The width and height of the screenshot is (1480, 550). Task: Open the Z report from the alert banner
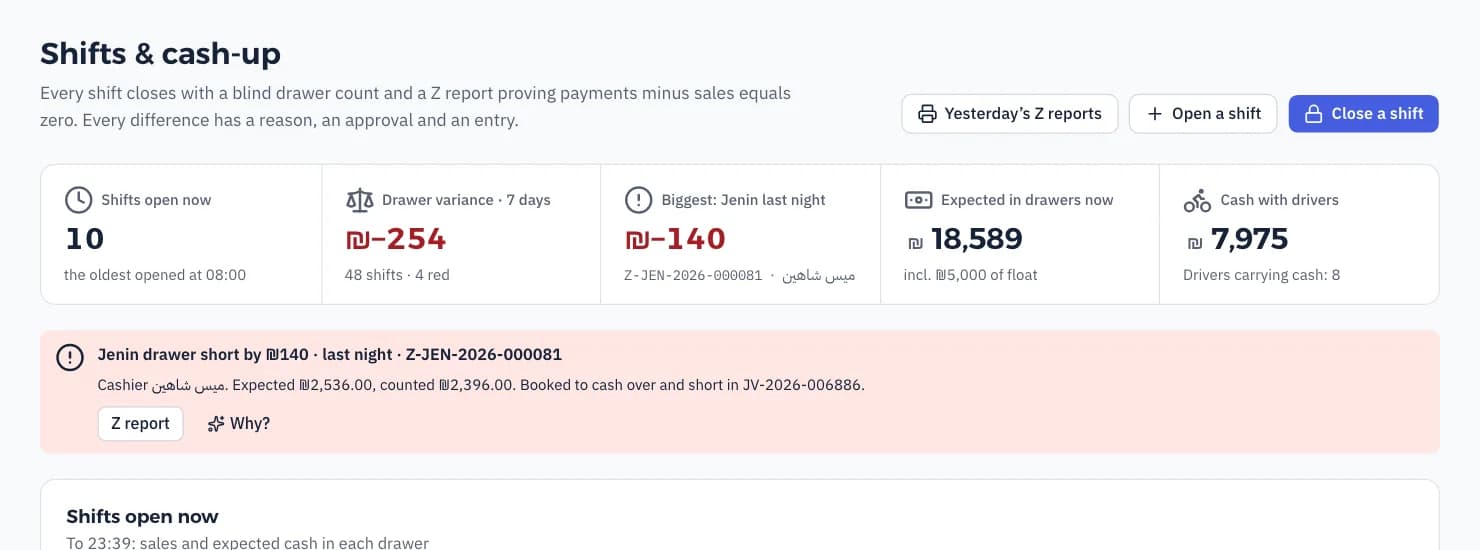tap(140, 424)
